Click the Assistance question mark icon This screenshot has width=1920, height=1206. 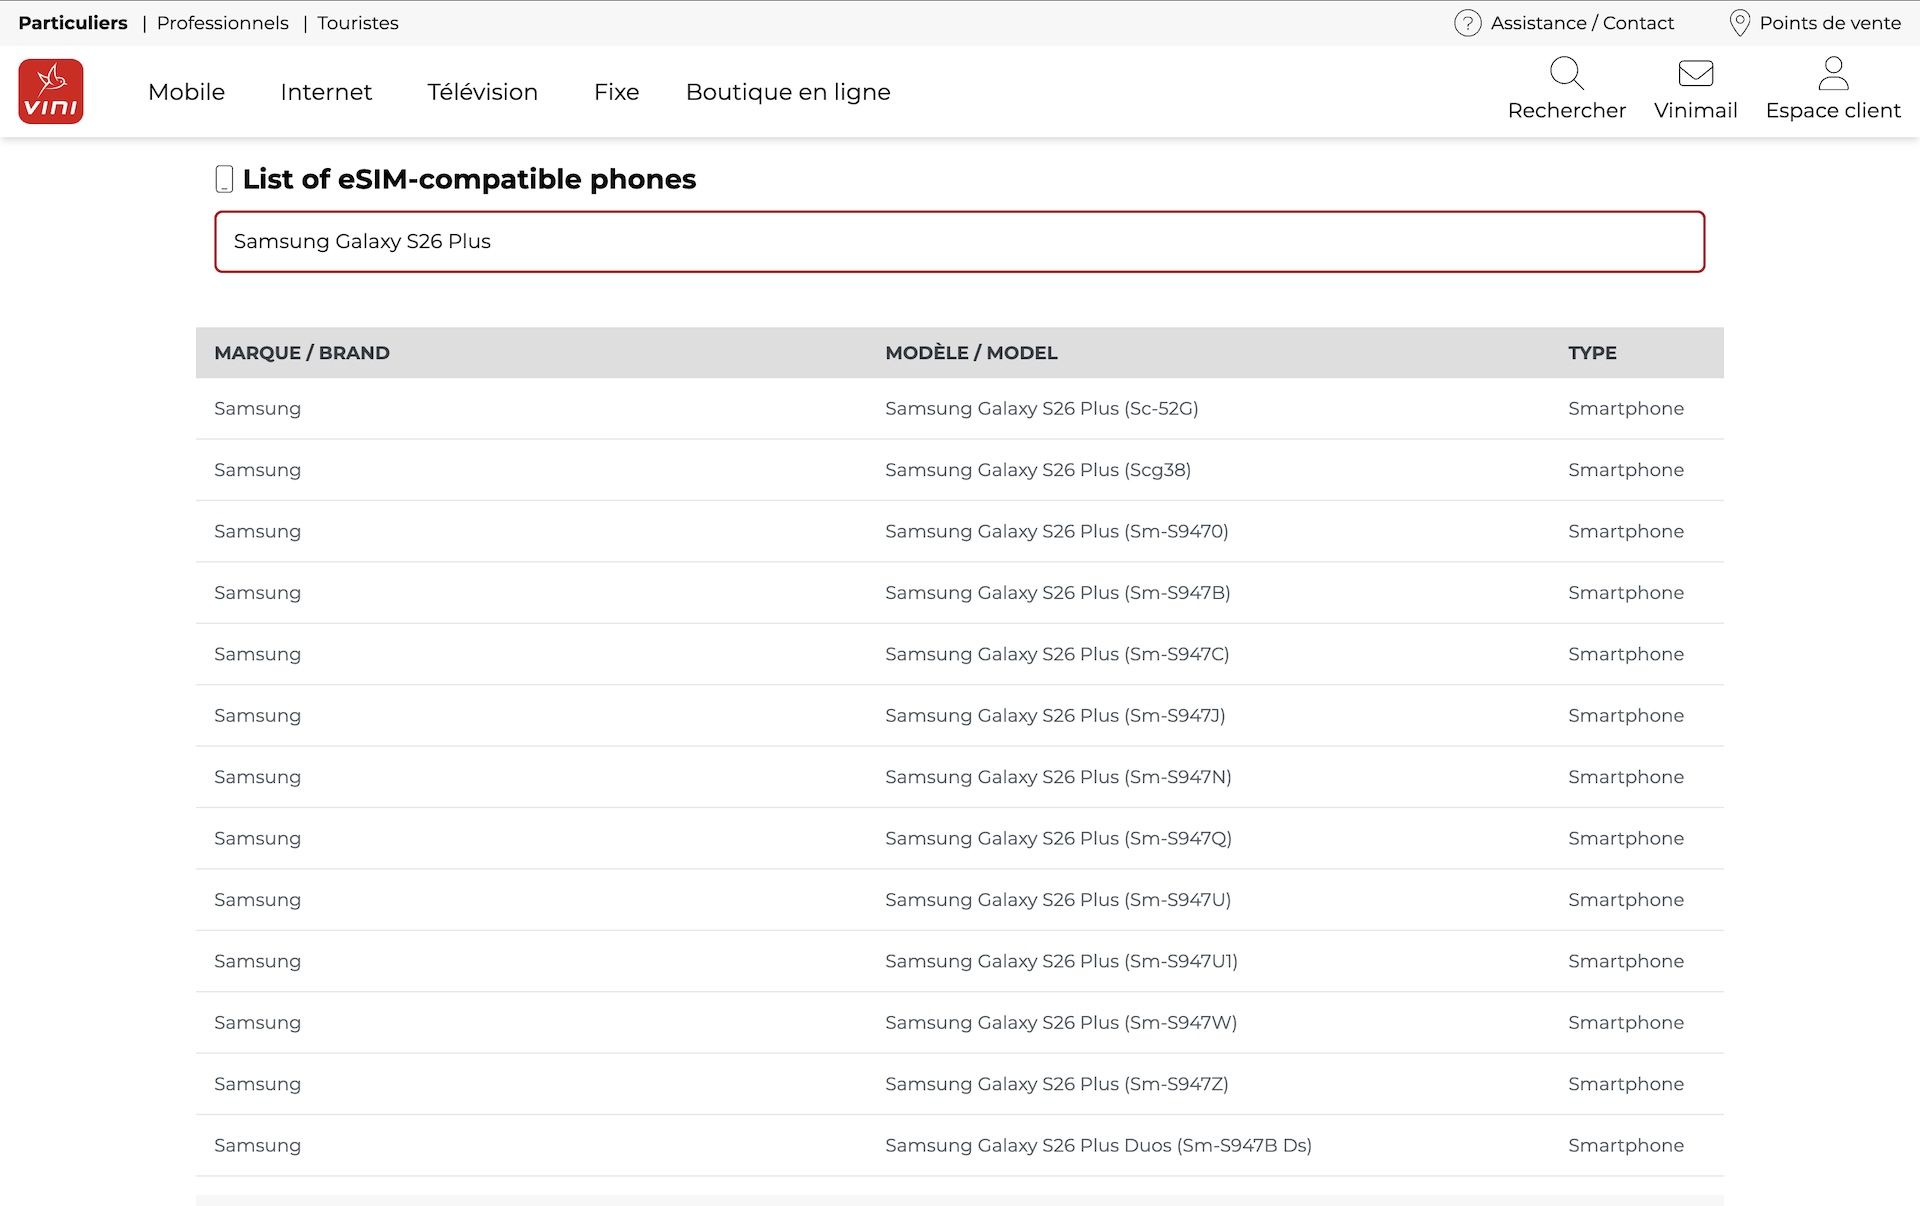pyautogui.click(x=1467, y=23)
